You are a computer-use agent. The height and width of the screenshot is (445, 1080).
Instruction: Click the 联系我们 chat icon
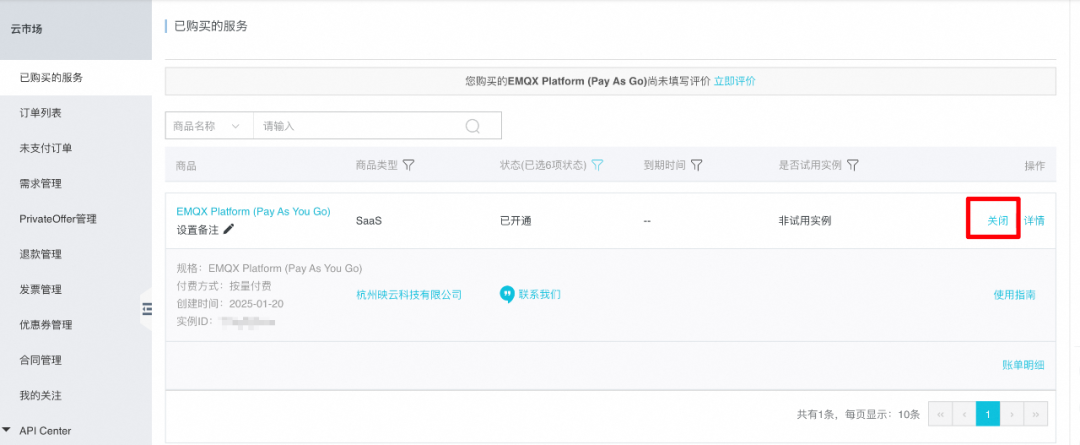(507, 294)
